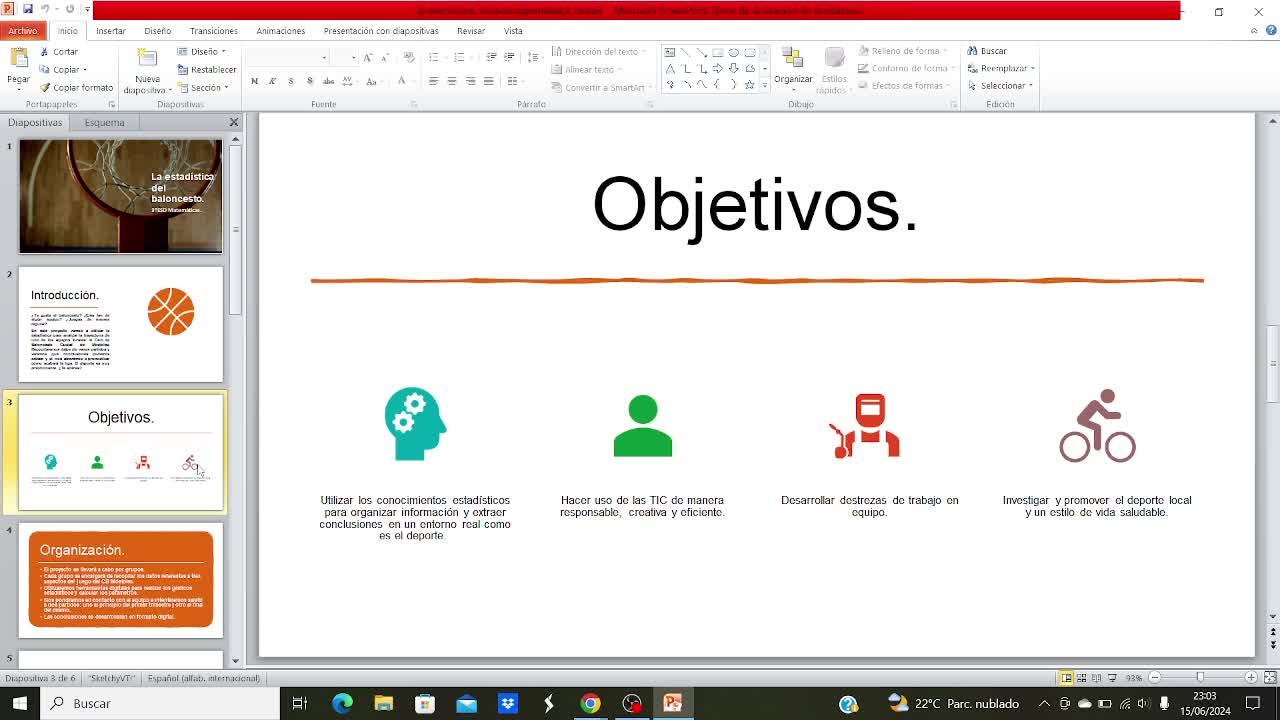
Task: Switch to the Revisar tab
Action: pos(471,31)
